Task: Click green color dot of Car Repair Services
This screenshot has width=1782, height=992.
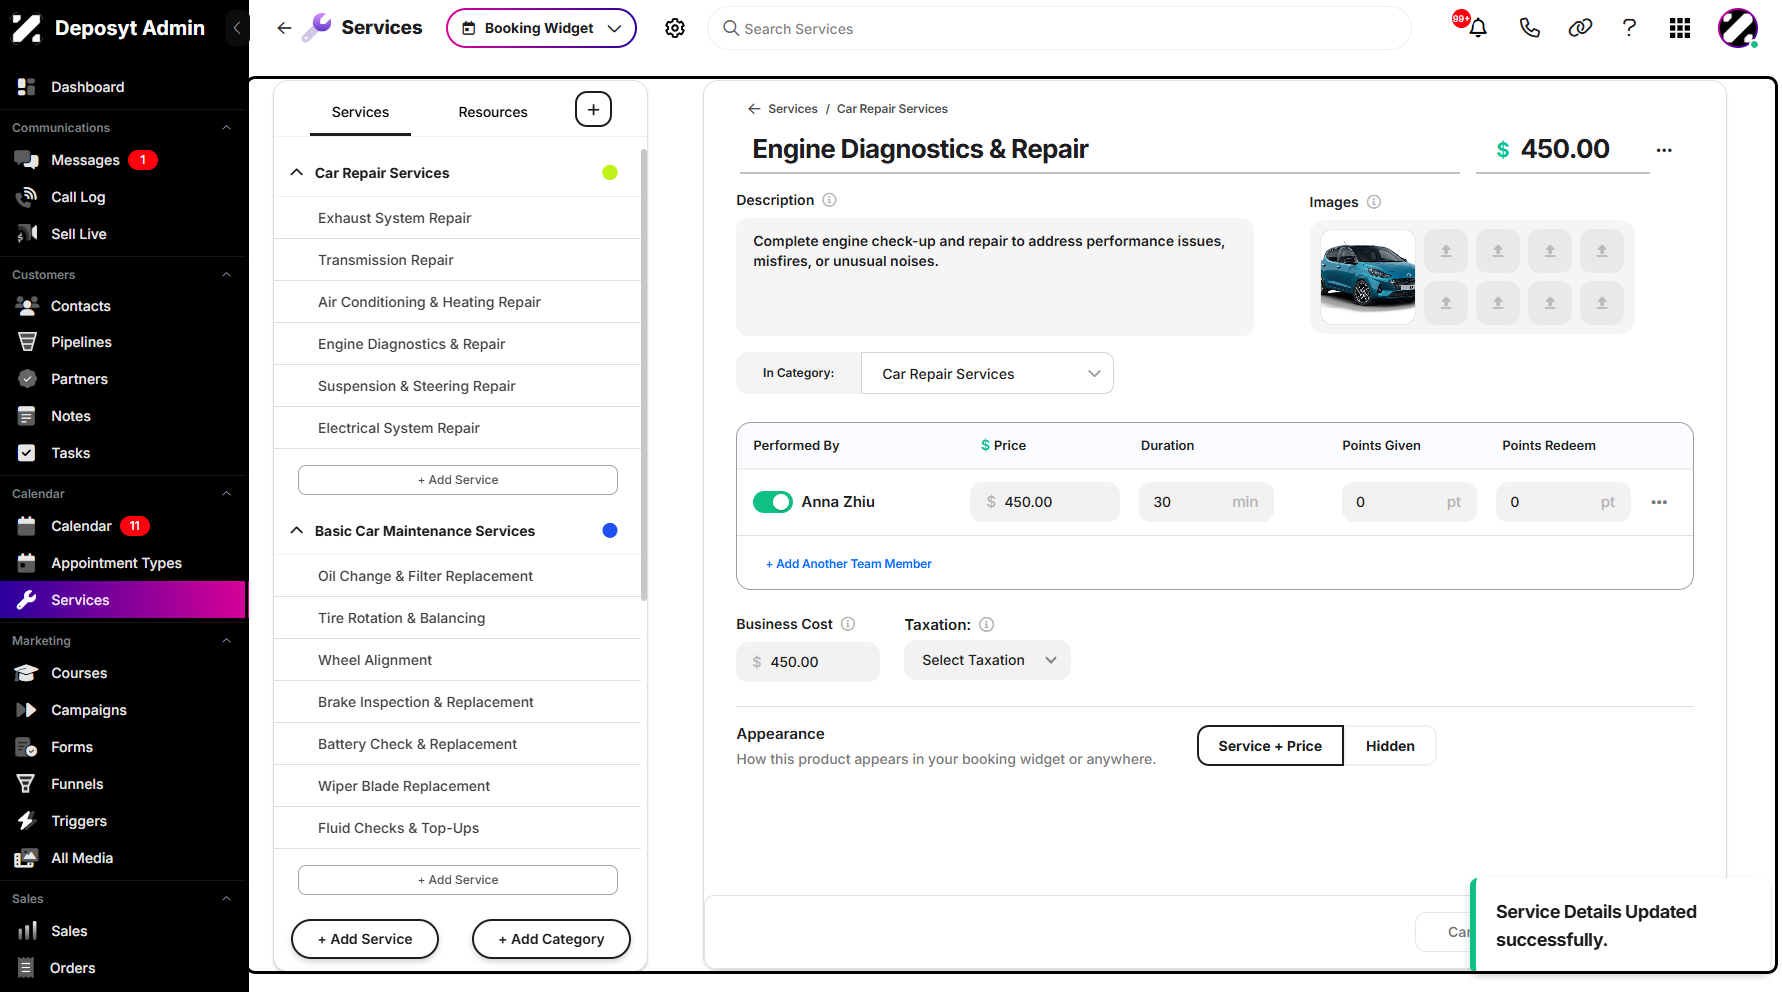Action: [x=610, y=173]
